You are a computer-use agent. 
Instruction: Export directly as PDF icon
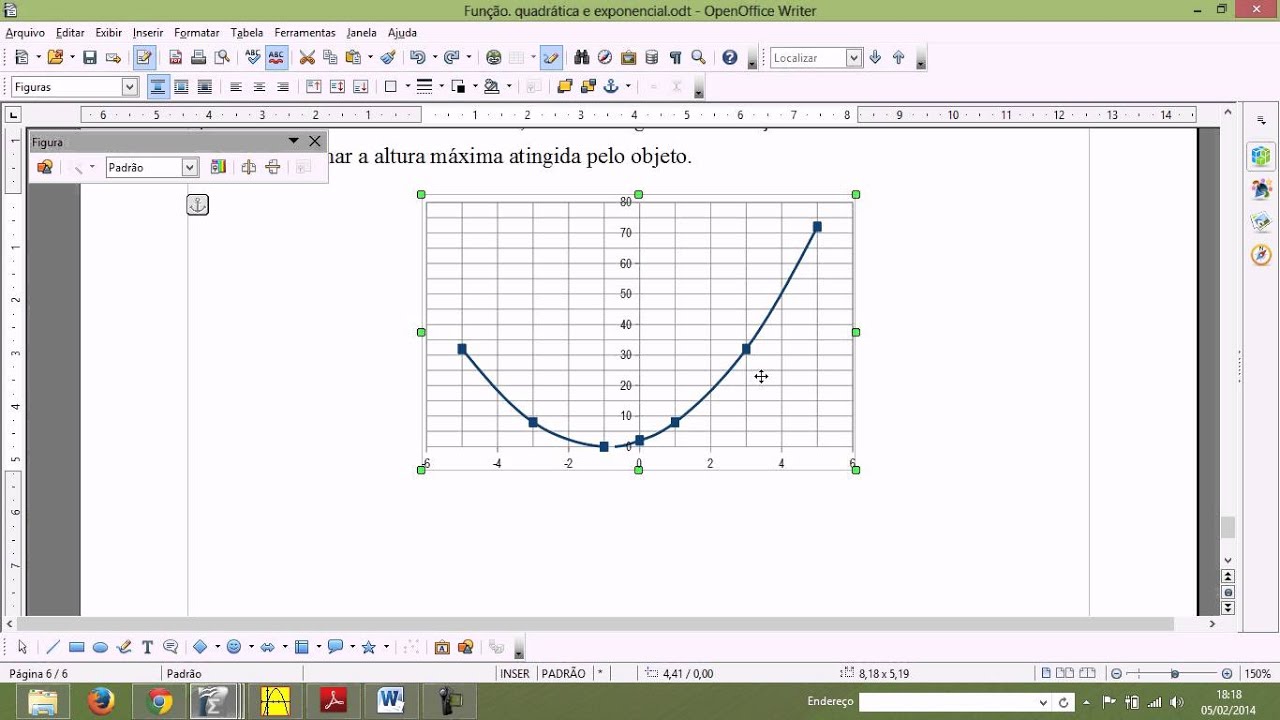point(176,58)
